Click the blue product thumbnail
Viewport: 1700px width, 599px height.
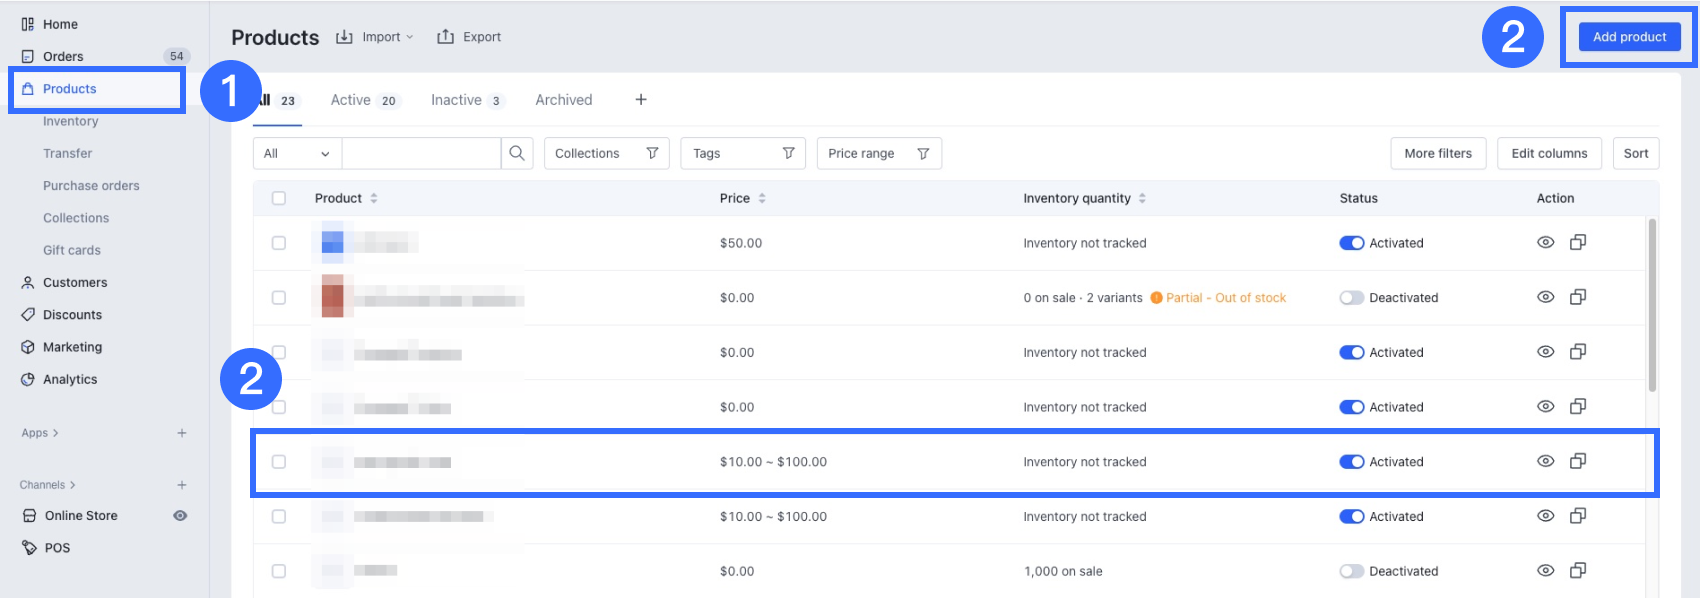pyautogui.click(x=333, y=242)
